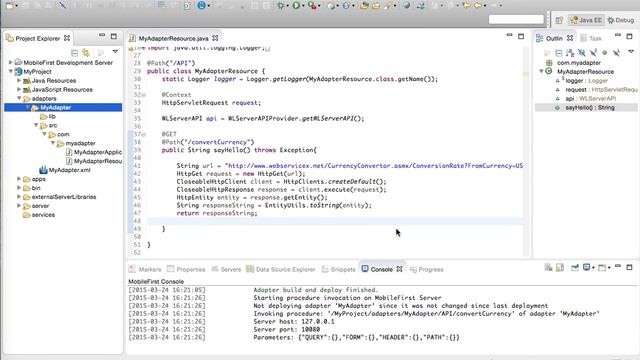The height and width of the screenshot is (360, 640).
Task: Click the Quick Access search field
Action: point(516,19)
